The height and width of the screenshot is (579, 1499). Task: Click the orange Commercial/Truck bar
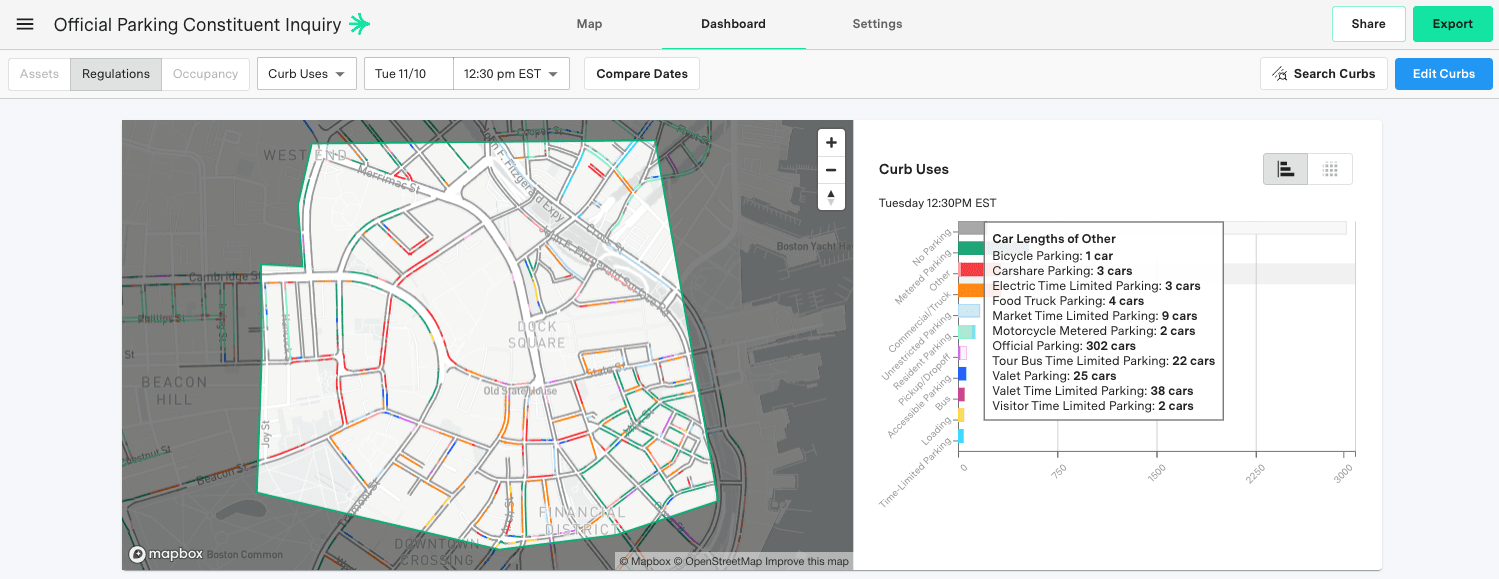click(x=971, y=290)
